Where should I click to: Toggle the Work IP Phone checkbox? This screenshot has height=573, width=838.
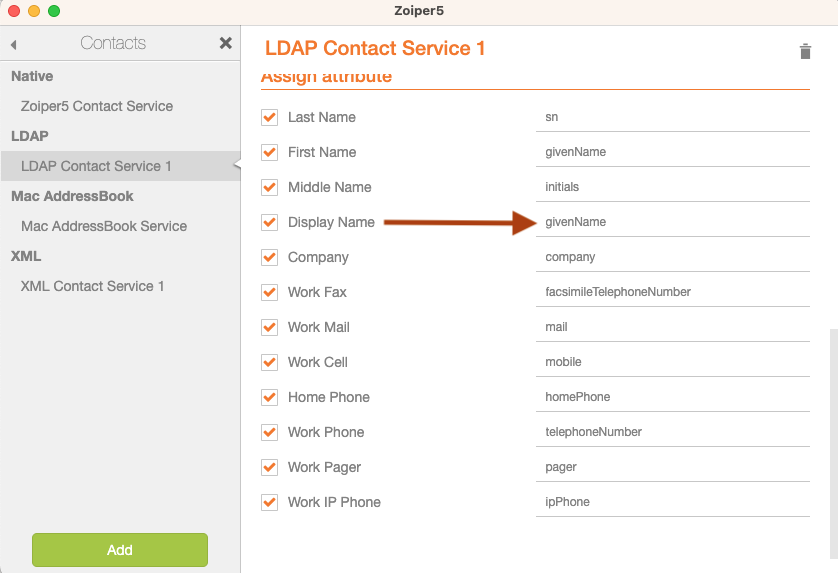tap(269, 502)
